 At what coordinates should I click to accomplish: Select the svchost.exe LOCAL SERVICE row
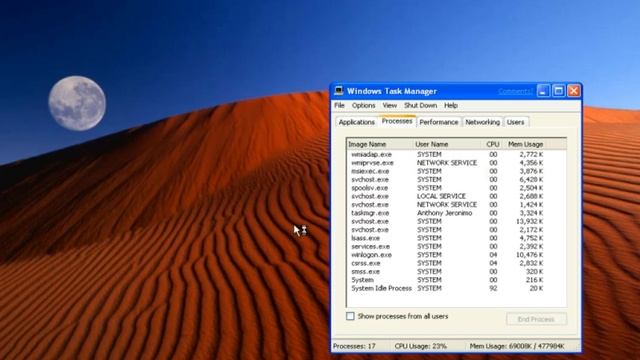pyautogui.click(x=456, y=196)
